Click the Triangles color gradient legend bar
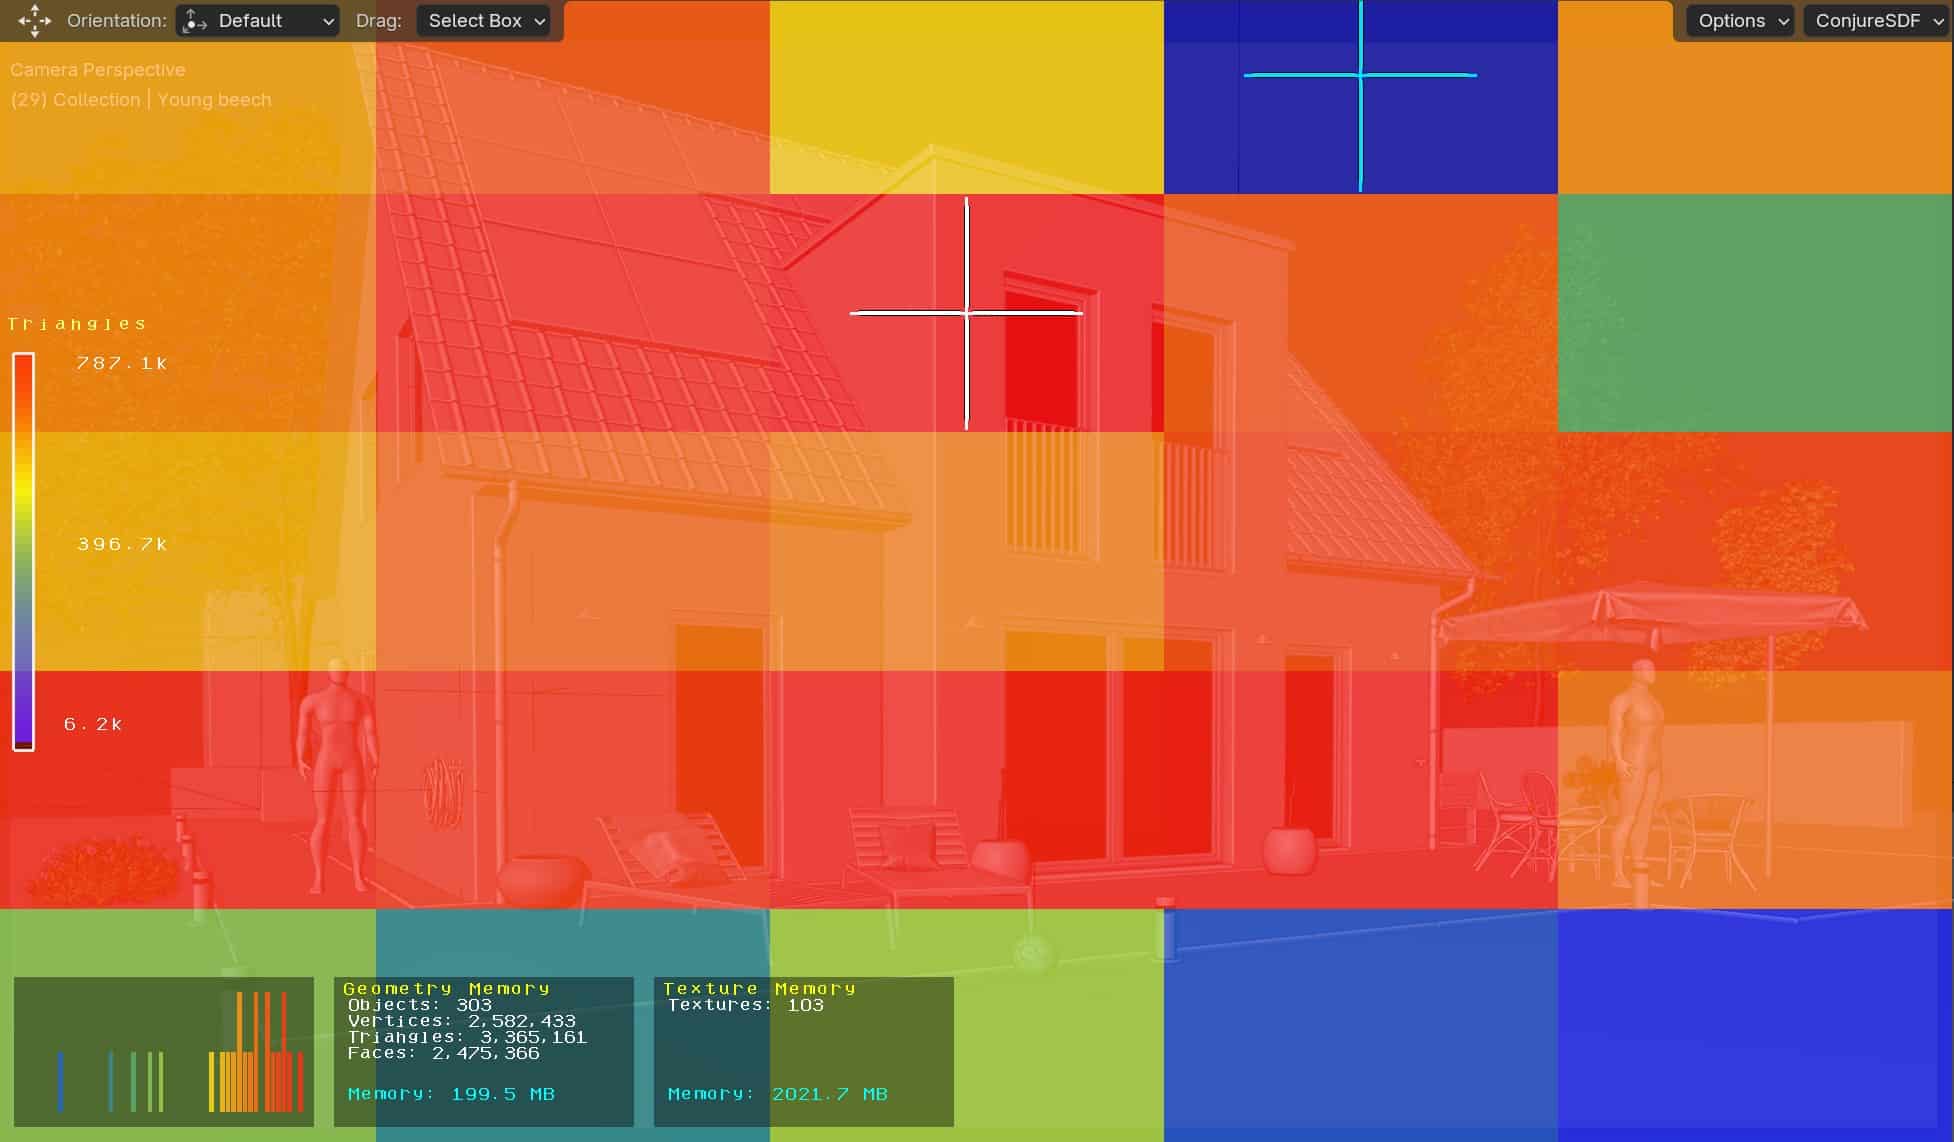Viewport: 1954px width, 1142px height. 23,550
